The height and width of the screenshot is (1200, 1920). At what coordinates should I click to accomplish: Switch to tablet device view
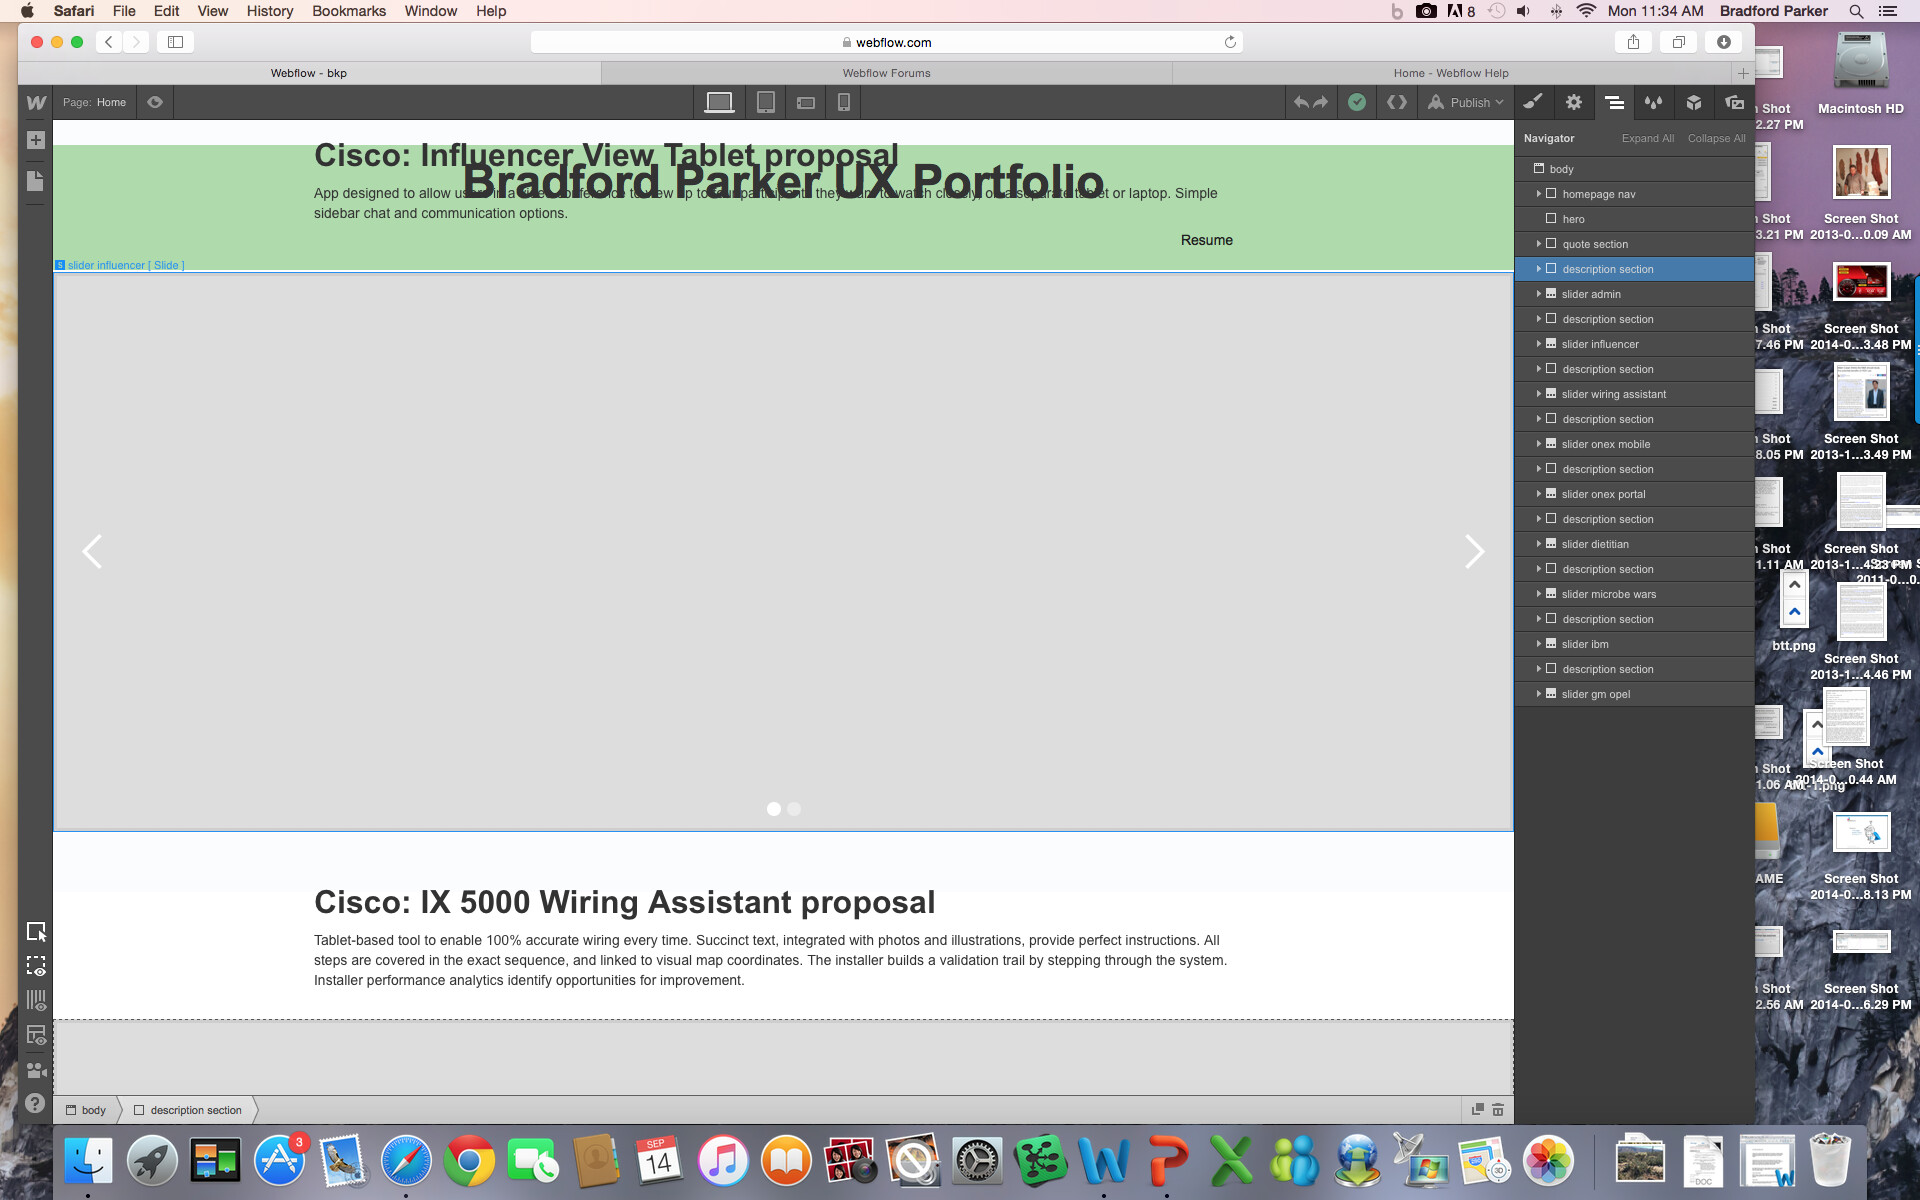(x=766, y=102)
